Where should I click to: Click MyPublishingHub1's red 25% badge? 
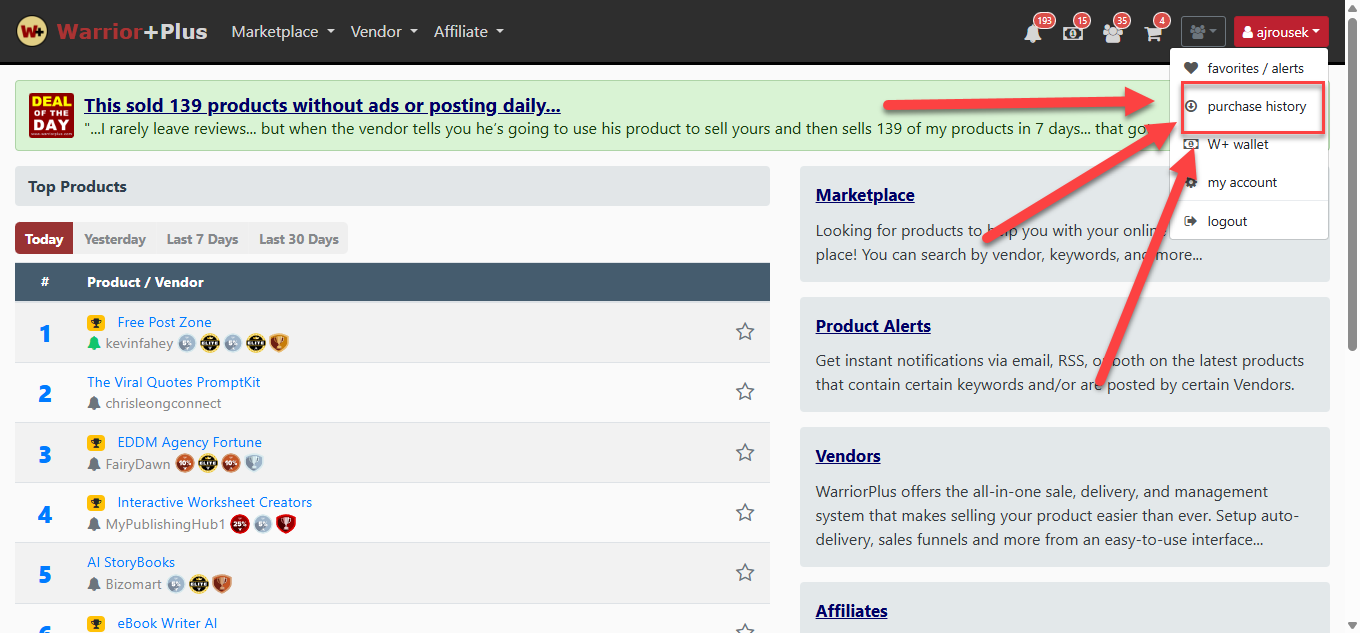pos(240,523)
